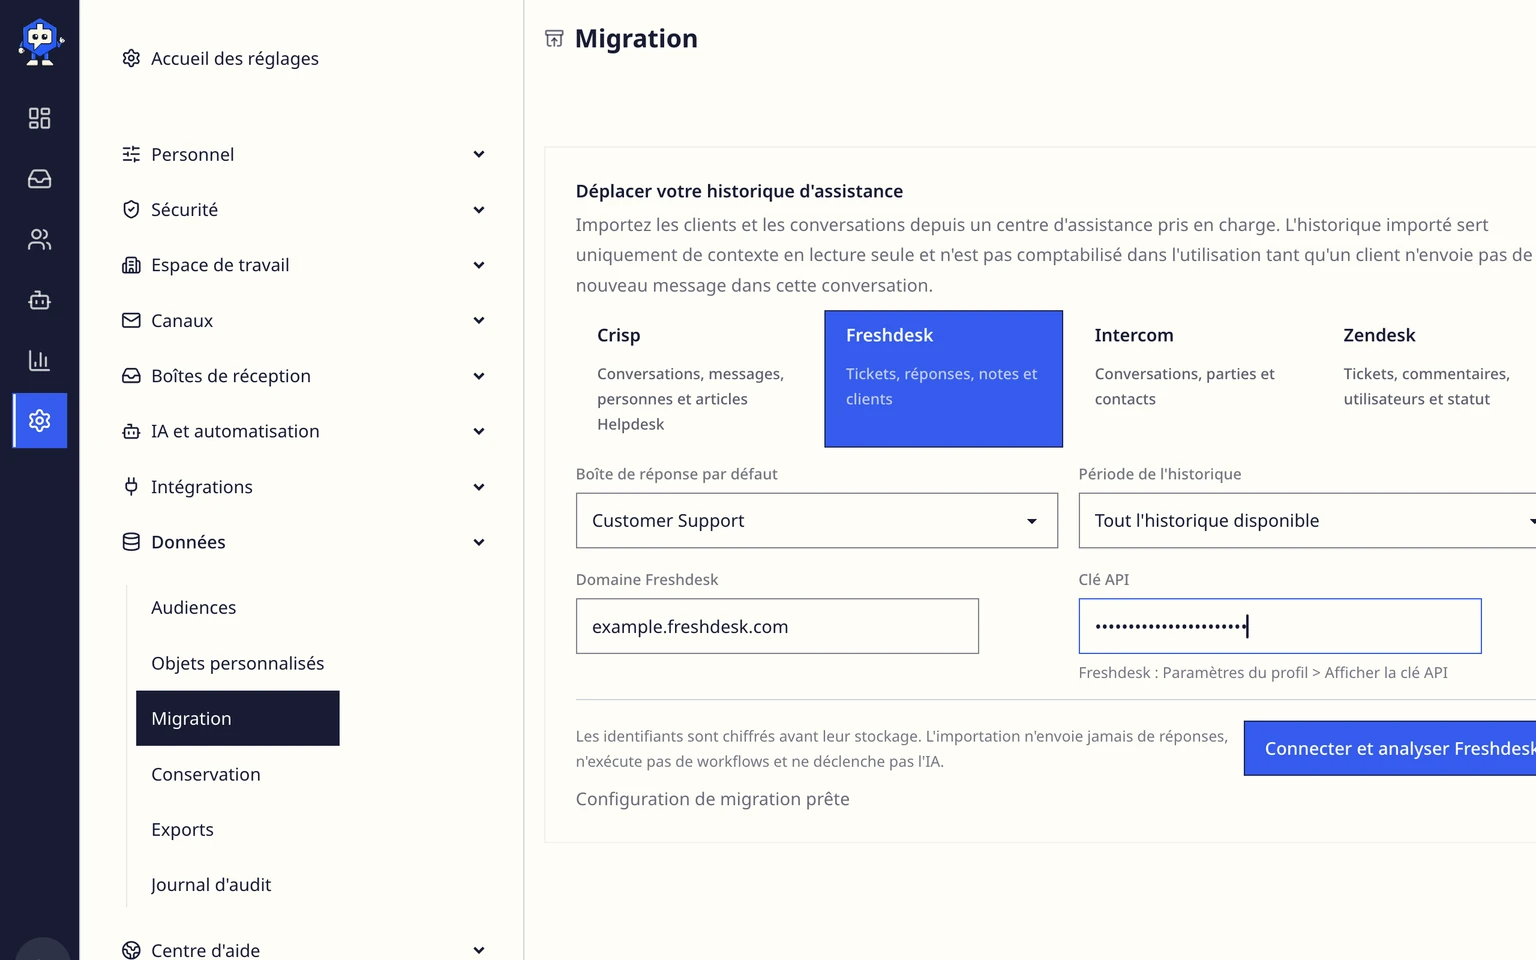Click the Personnel sliders icon
This screenshot has height=960, width=1536.
tap(131, 154)
